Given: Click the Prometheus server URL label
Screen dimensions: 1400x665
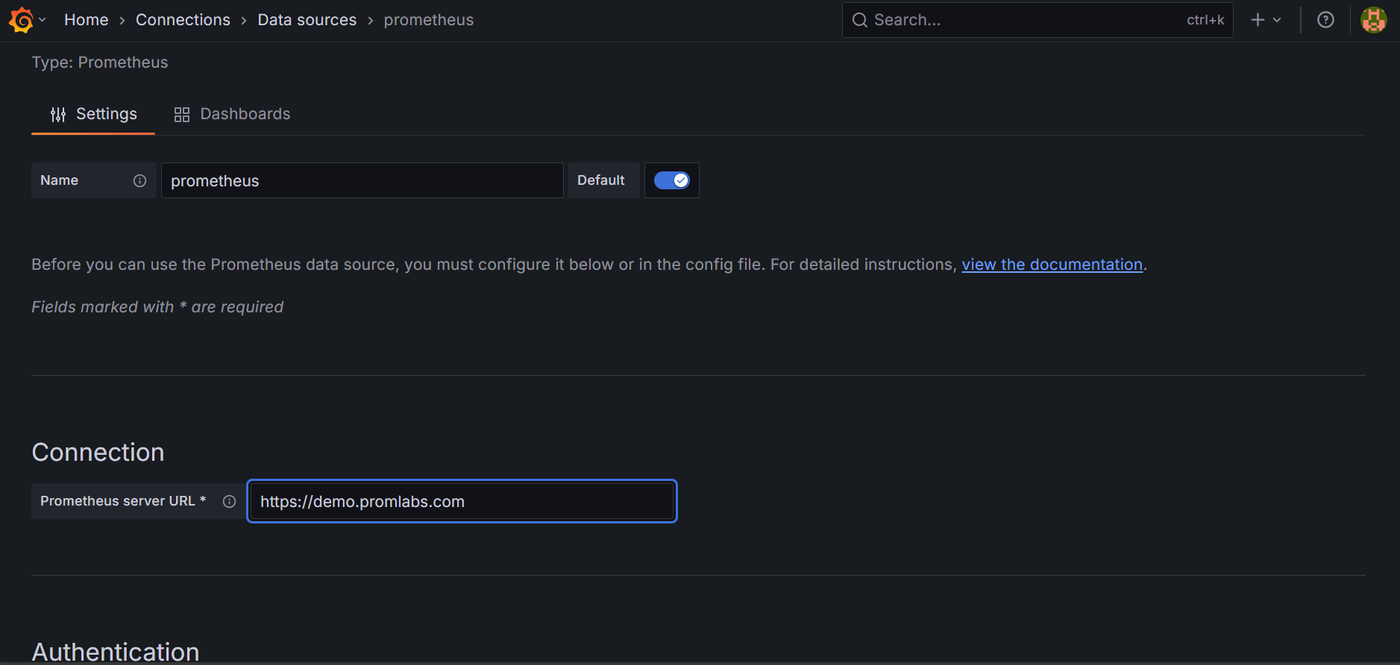Looking at the screenshot, I should pos(123,501).
